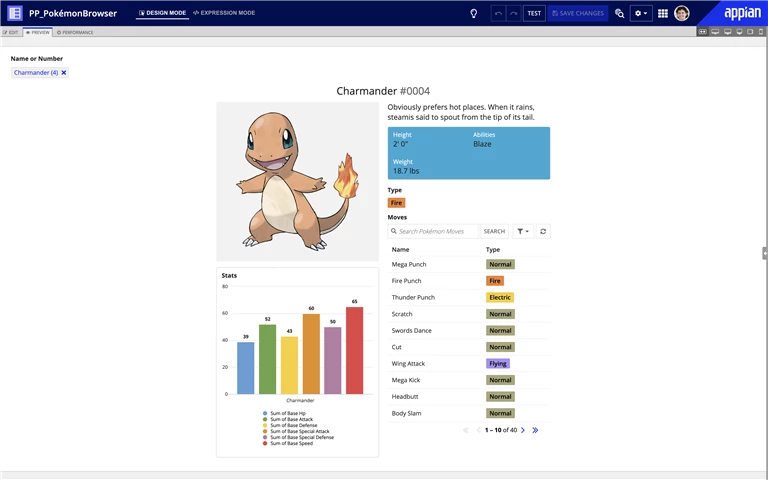Switch to Expression Mode

224,13
